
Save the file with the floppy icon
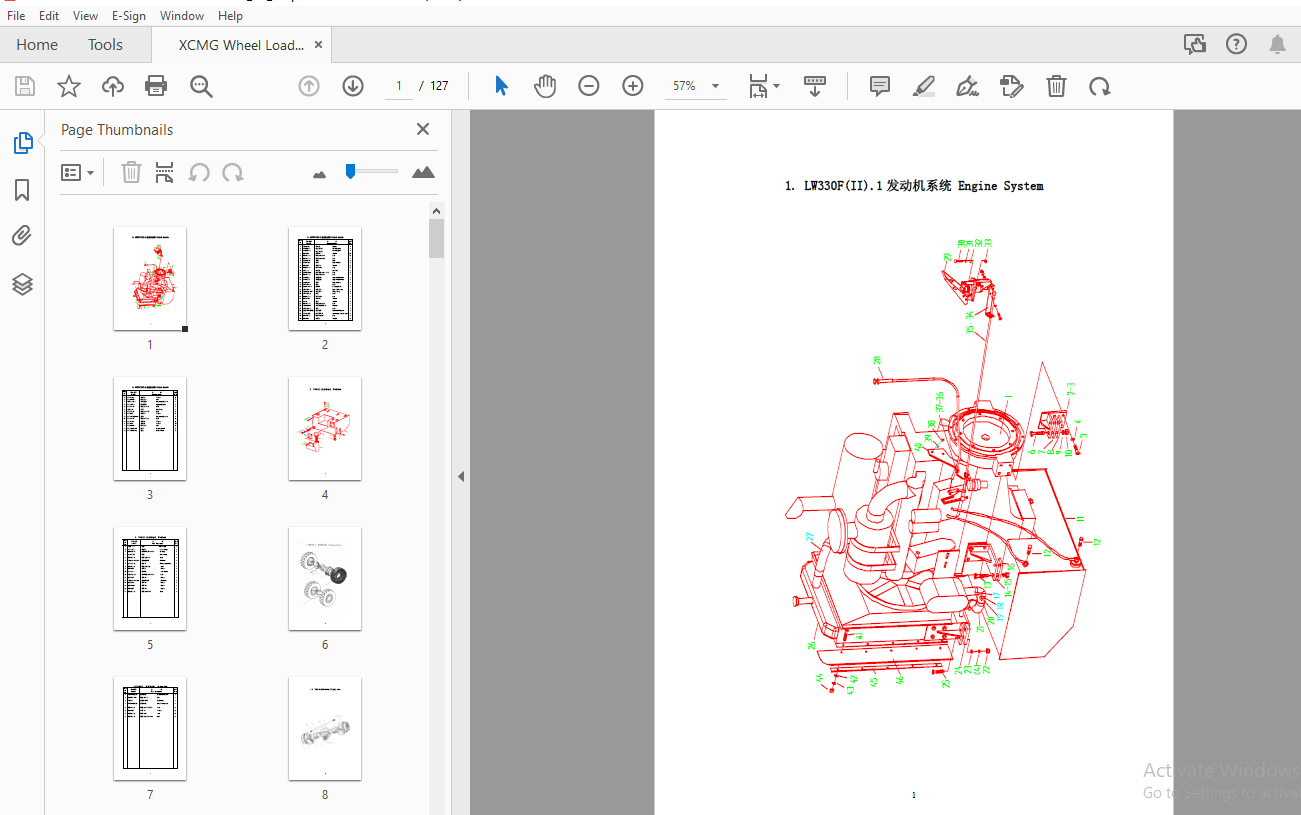[25, 86]
